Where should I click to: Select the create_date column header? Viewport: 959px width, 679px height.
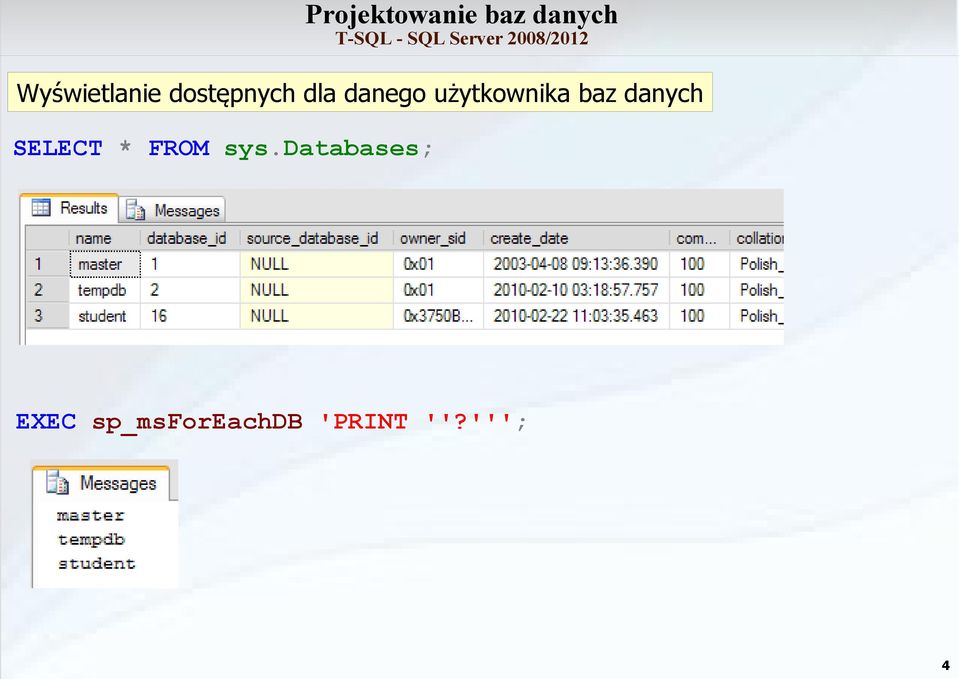point(576,238)
